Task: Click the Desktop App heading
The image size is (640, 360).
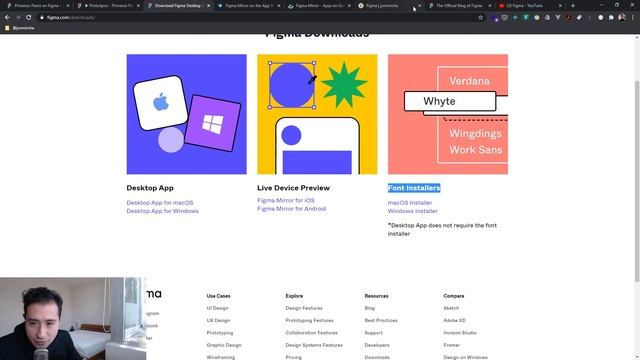Action: click(x=150, y=188)
